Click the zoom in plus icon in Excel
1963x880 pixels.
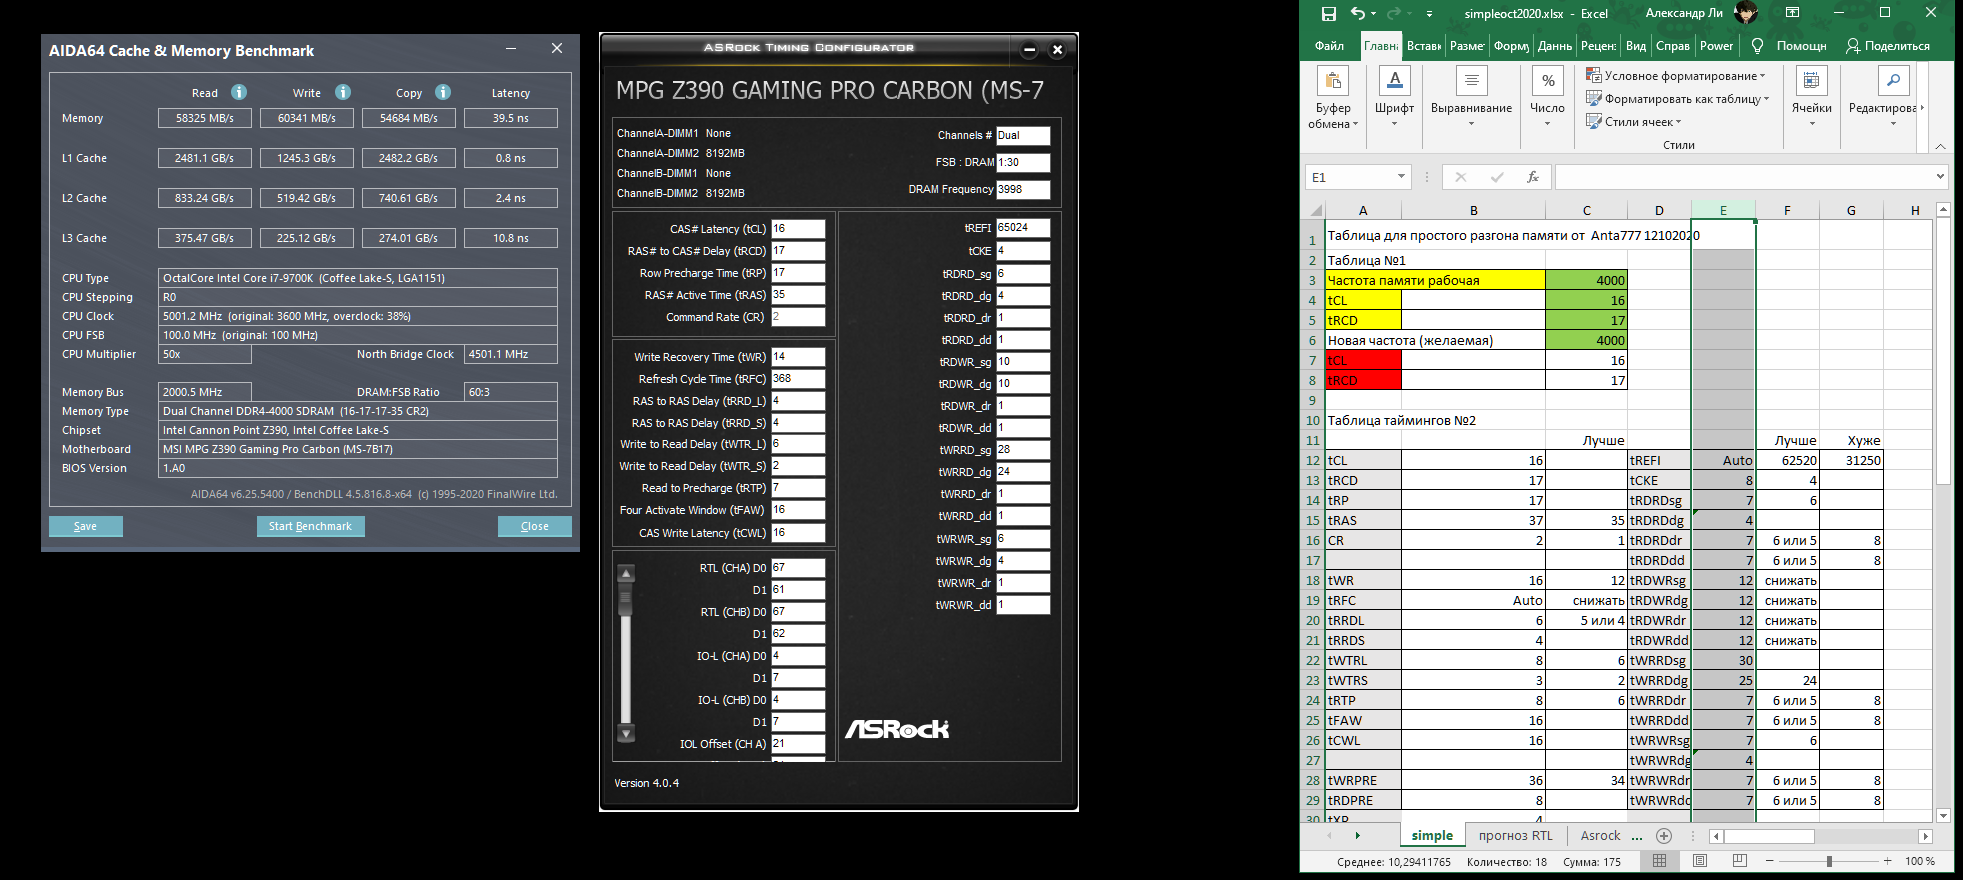pos(1887,861)
